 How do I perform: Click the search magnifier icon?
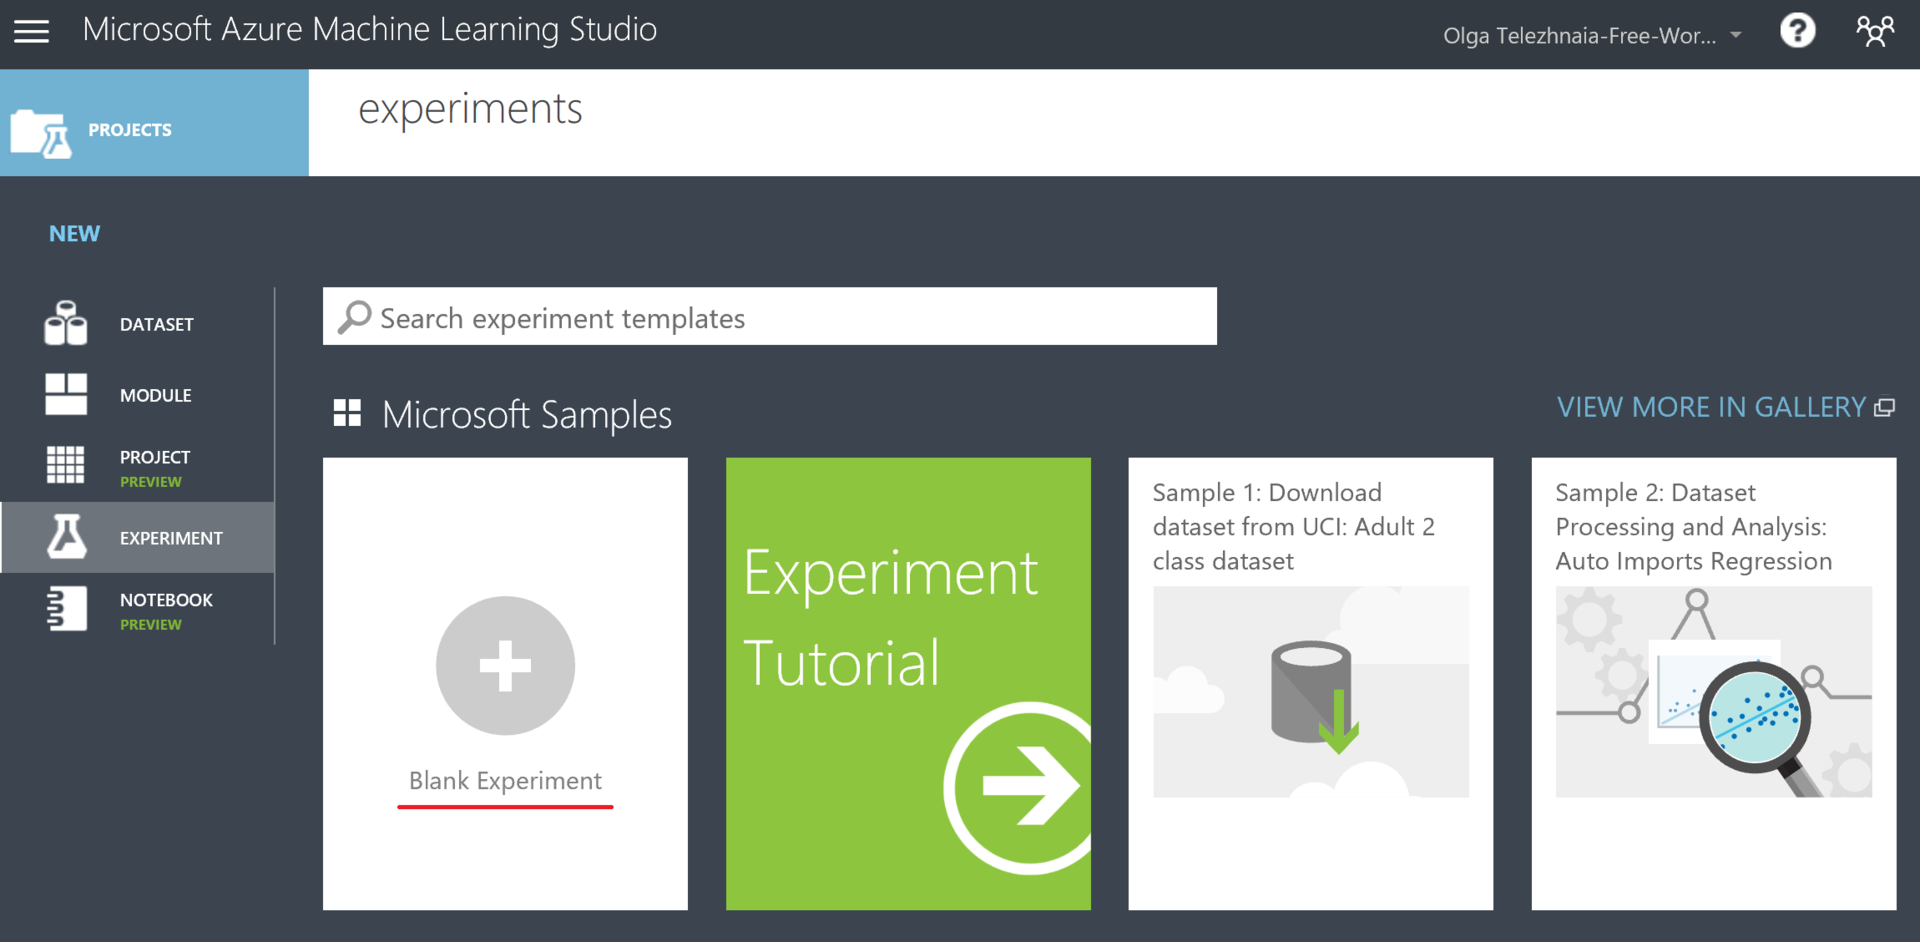click(x=354, y=317)
